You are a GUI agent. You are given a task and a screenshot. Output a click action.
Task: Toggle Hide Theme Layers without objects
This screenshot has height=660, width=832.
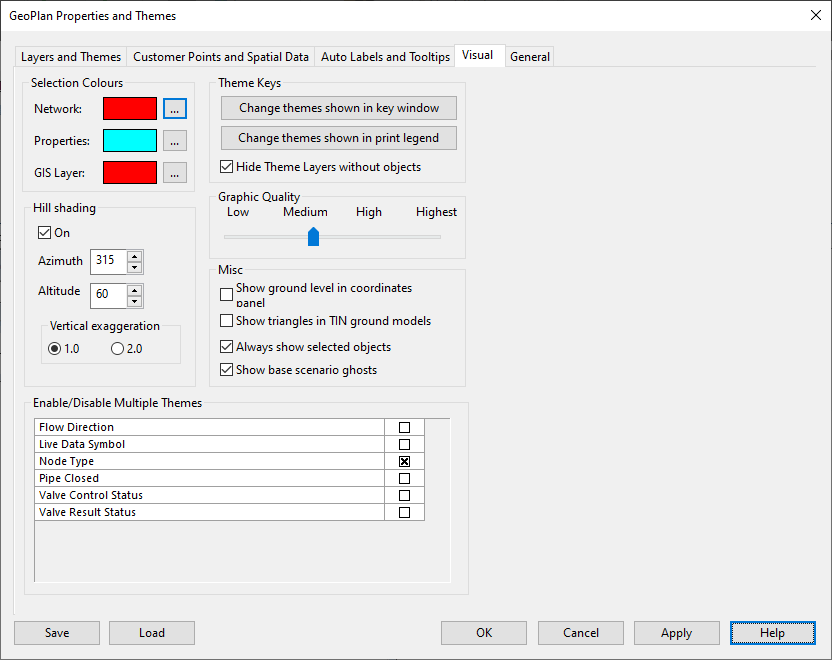click(320, 167)
